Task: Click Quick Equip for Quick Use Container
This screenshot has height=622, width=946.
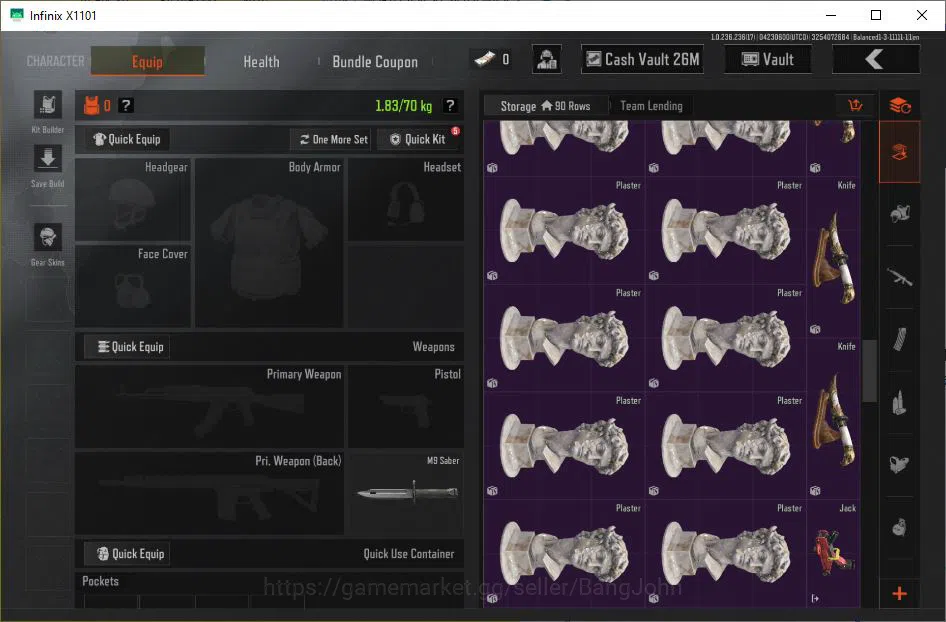Action: [x=127, y=554]
